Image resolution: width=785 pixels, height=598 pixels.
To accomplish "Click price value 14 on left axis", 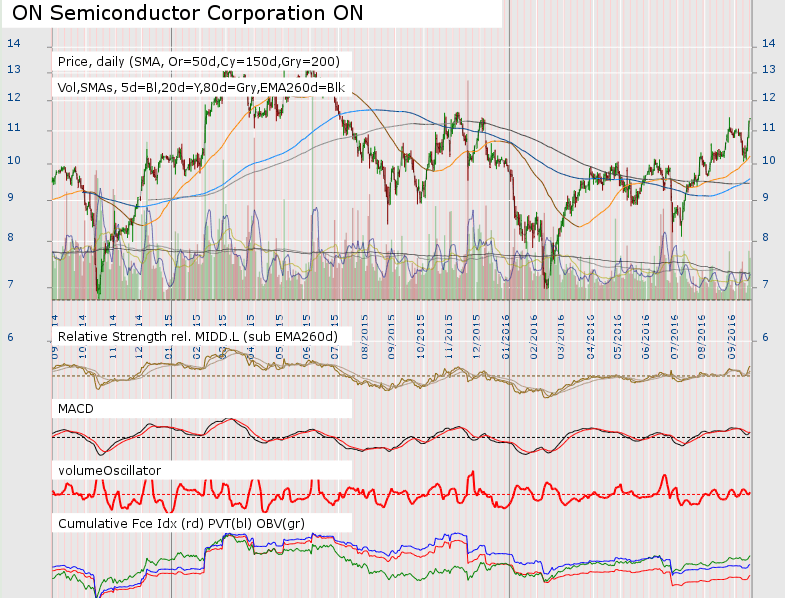I will click(14, 43).
